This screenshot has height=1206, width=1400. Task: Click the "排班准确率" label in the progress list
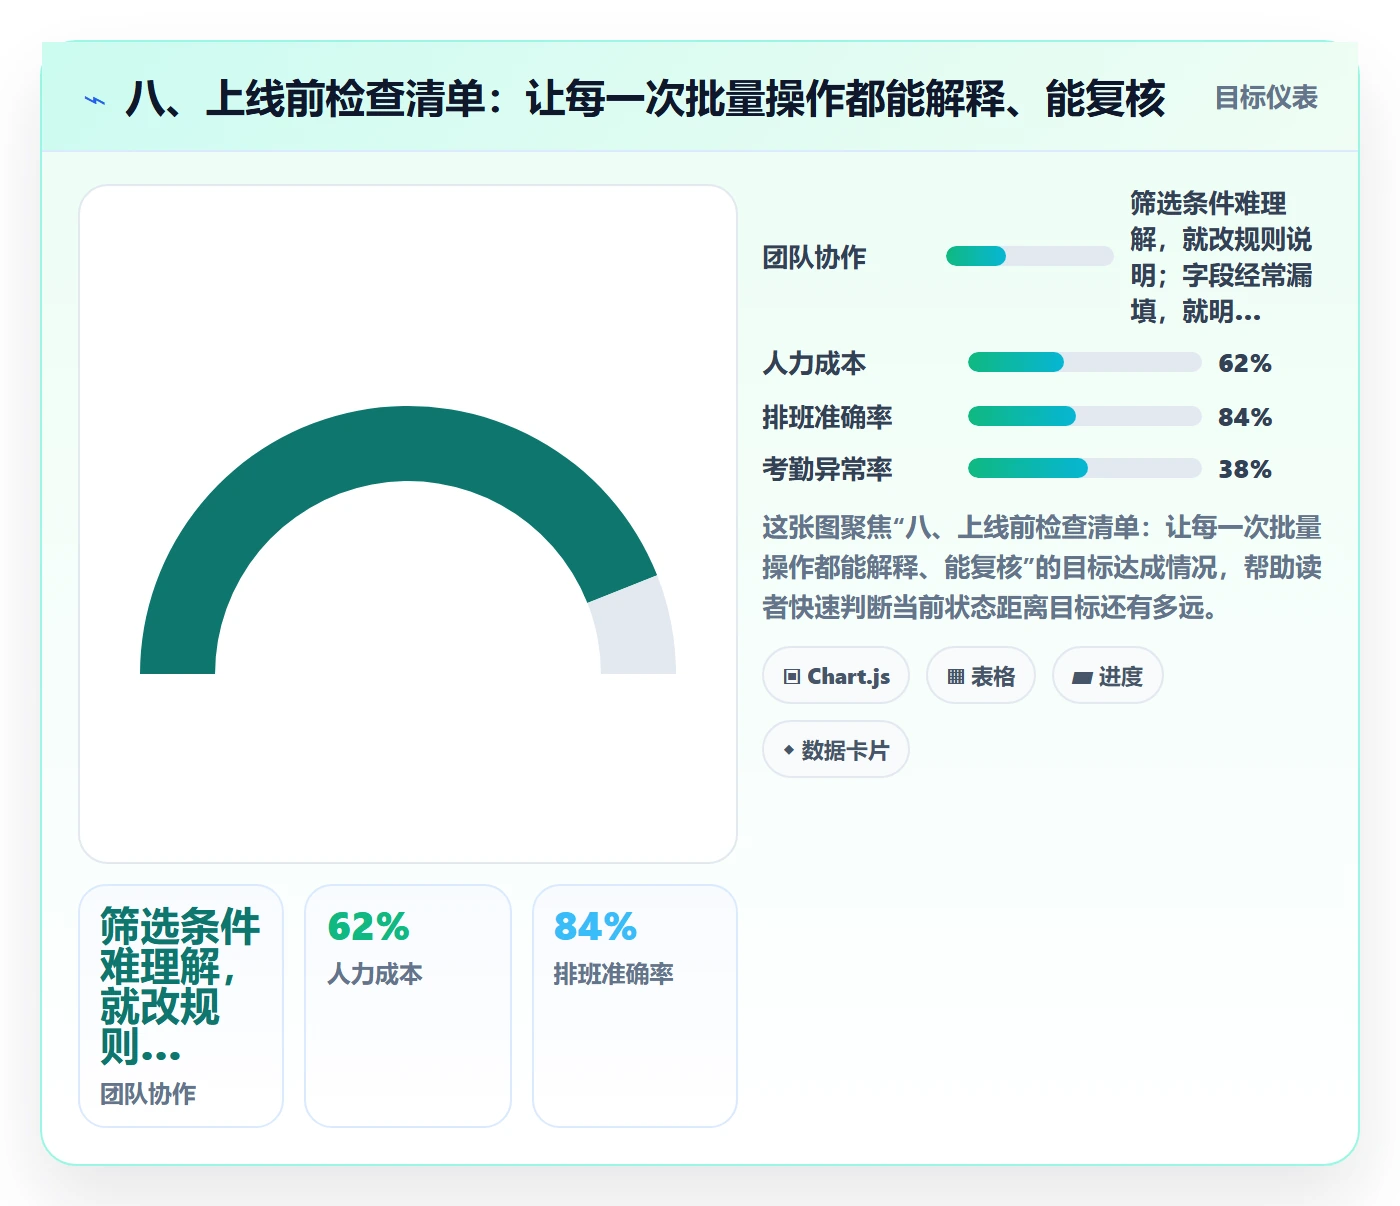[x=827, y=417]
